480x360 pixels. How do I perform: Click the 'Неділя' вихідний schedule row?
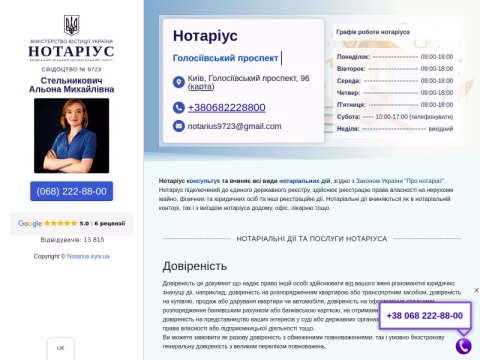coord(395,129)
